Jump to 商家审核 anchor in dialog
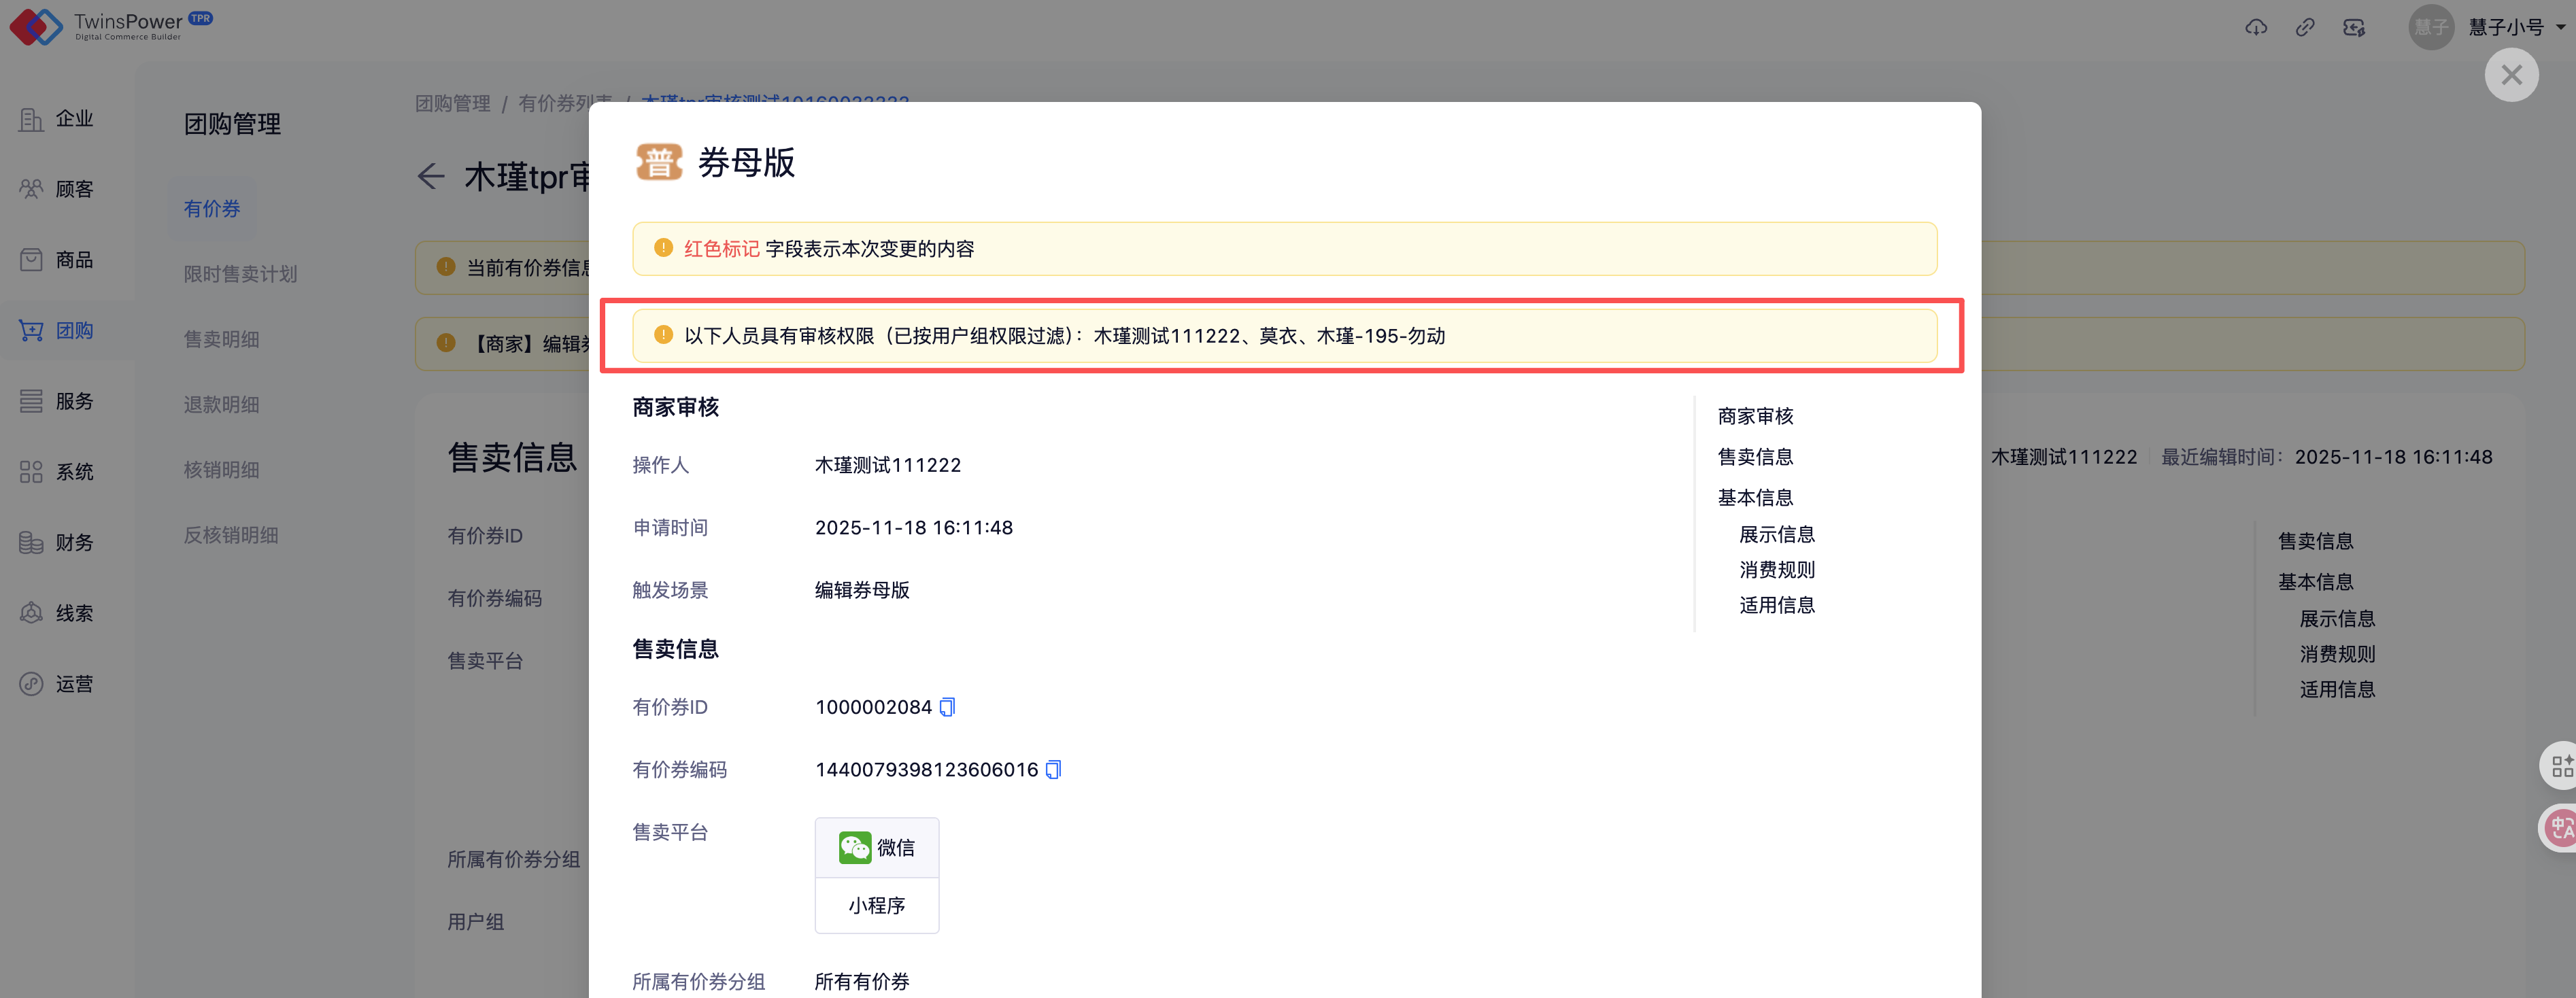 pos(1755,416)
